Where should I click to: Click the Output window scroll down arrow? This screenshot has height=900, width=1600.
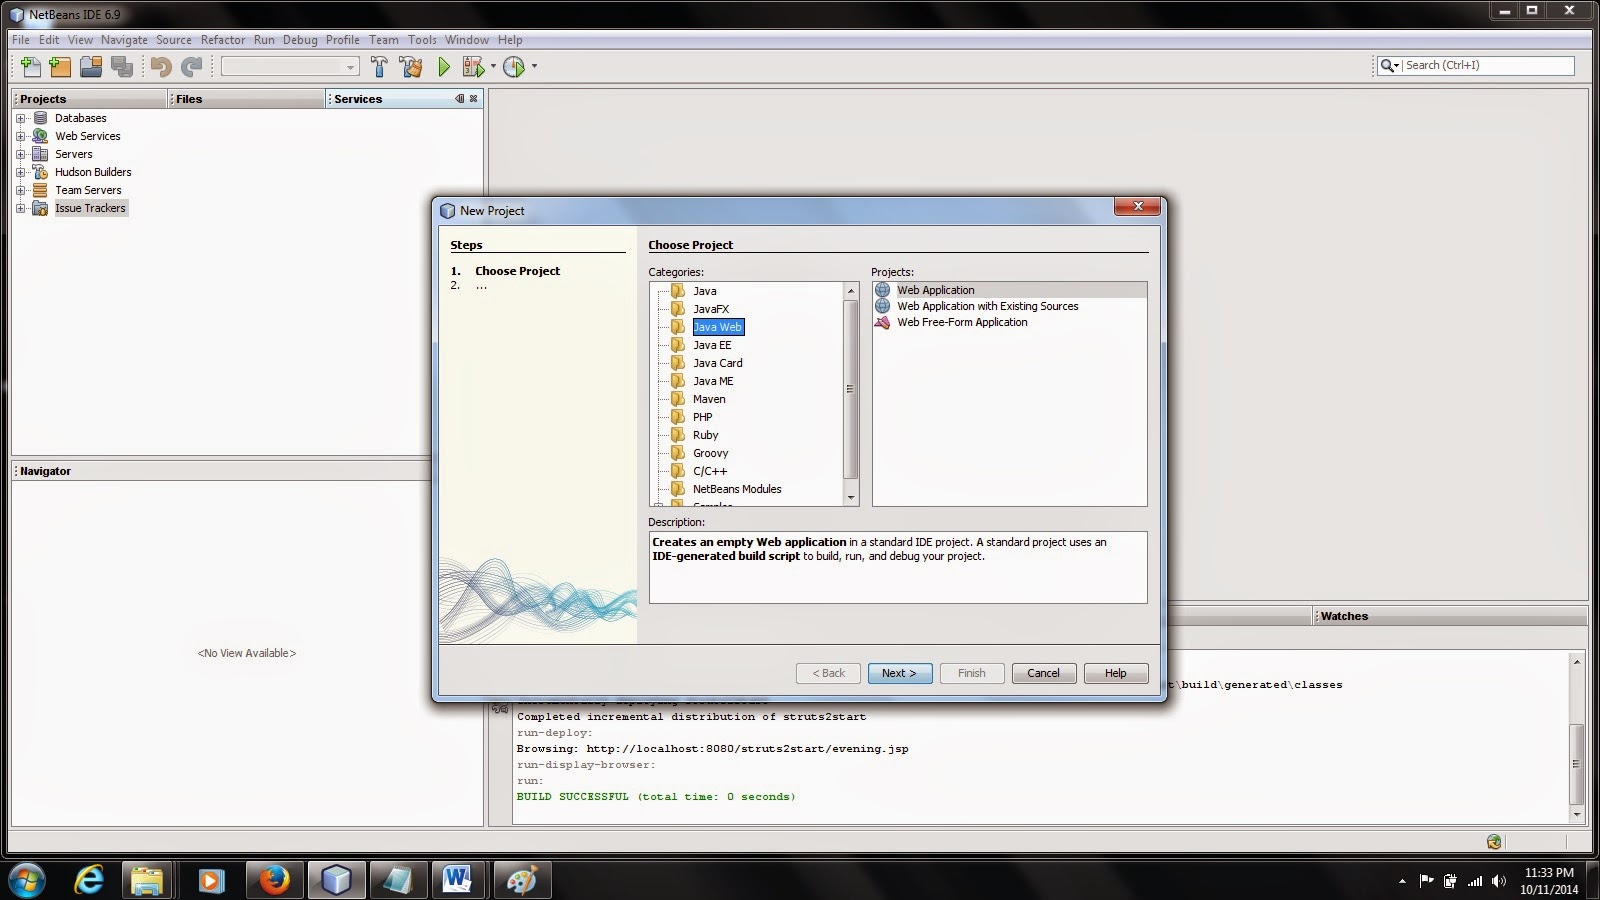pyautogui.click(x=1577, y=815)
